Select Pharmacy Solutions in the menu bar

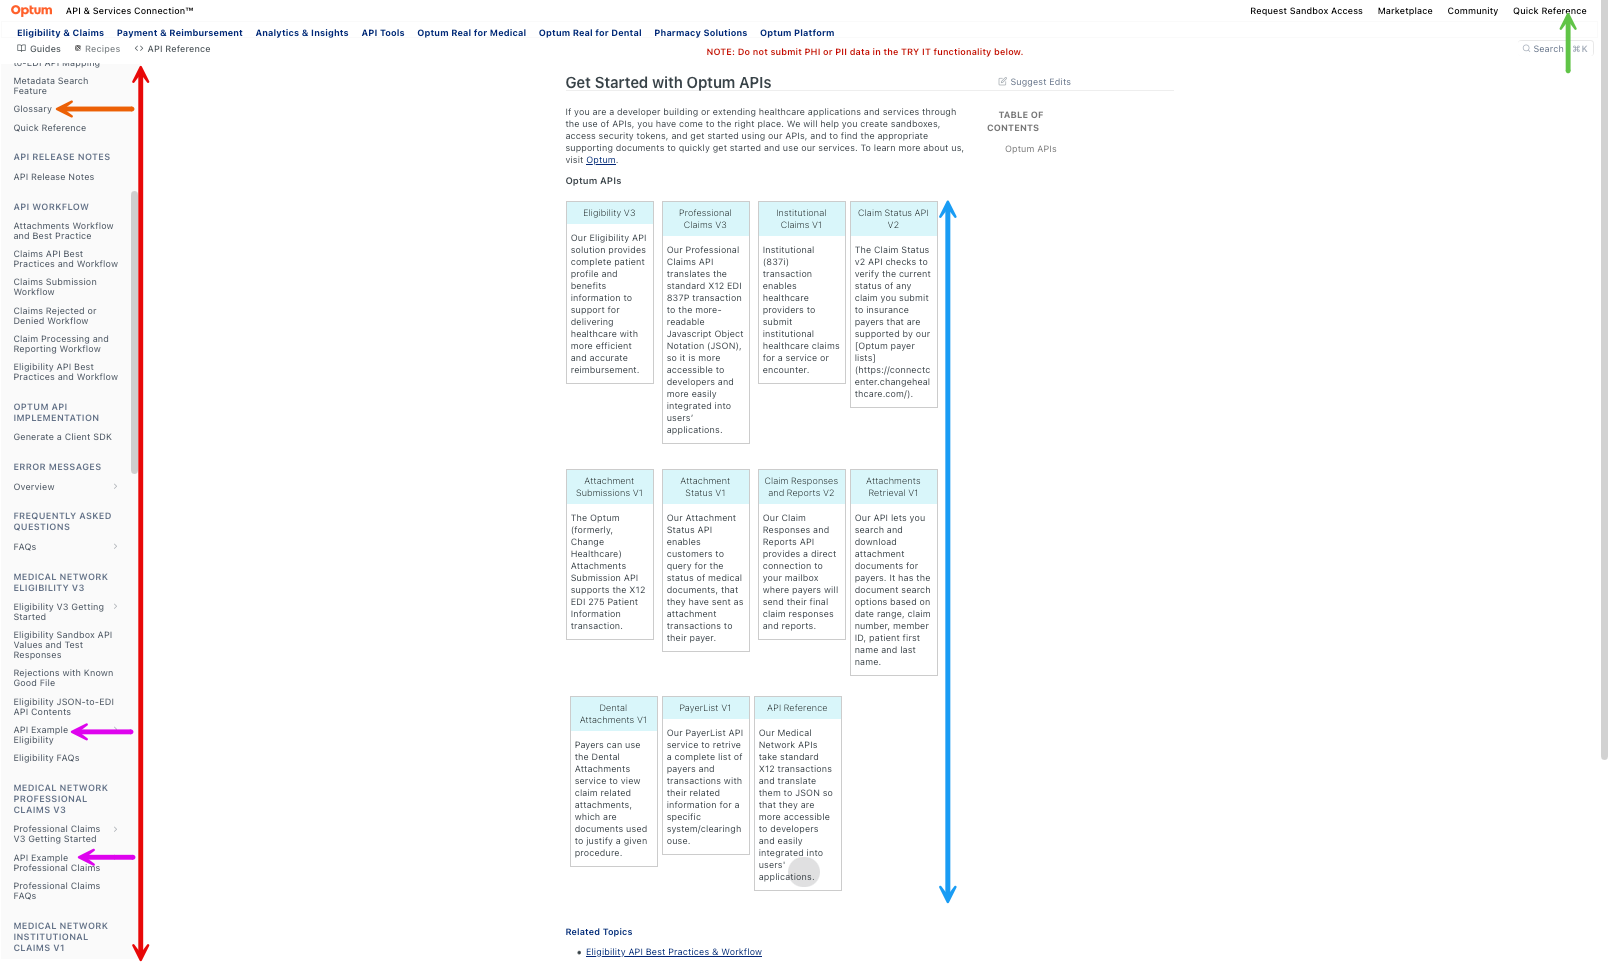(701, 33)
